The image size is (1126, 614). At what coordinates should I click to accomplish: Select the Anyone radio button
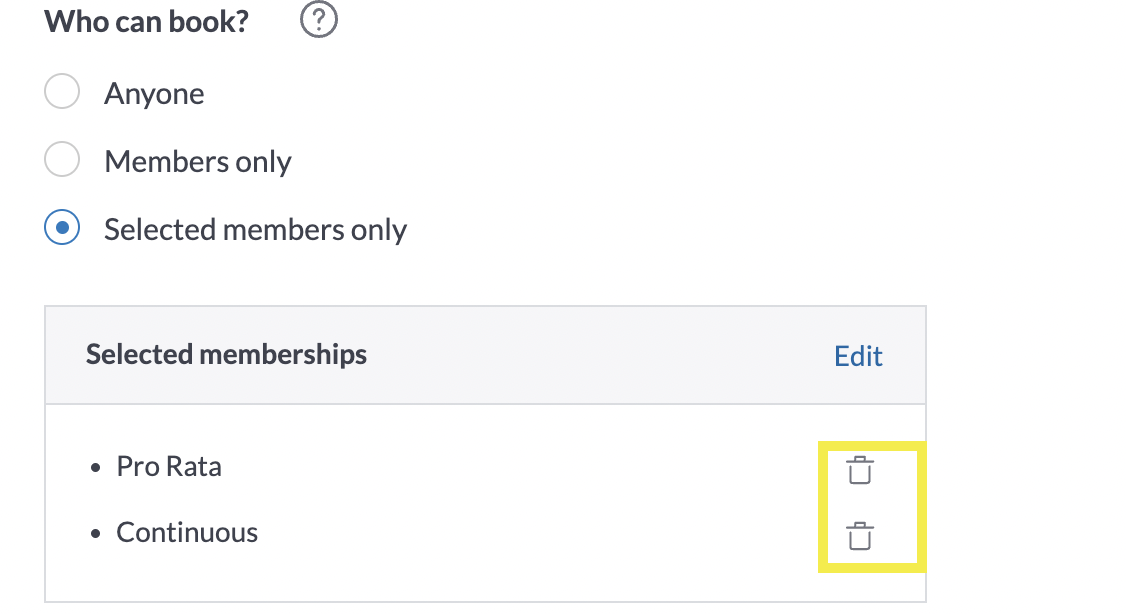(62, 93)
